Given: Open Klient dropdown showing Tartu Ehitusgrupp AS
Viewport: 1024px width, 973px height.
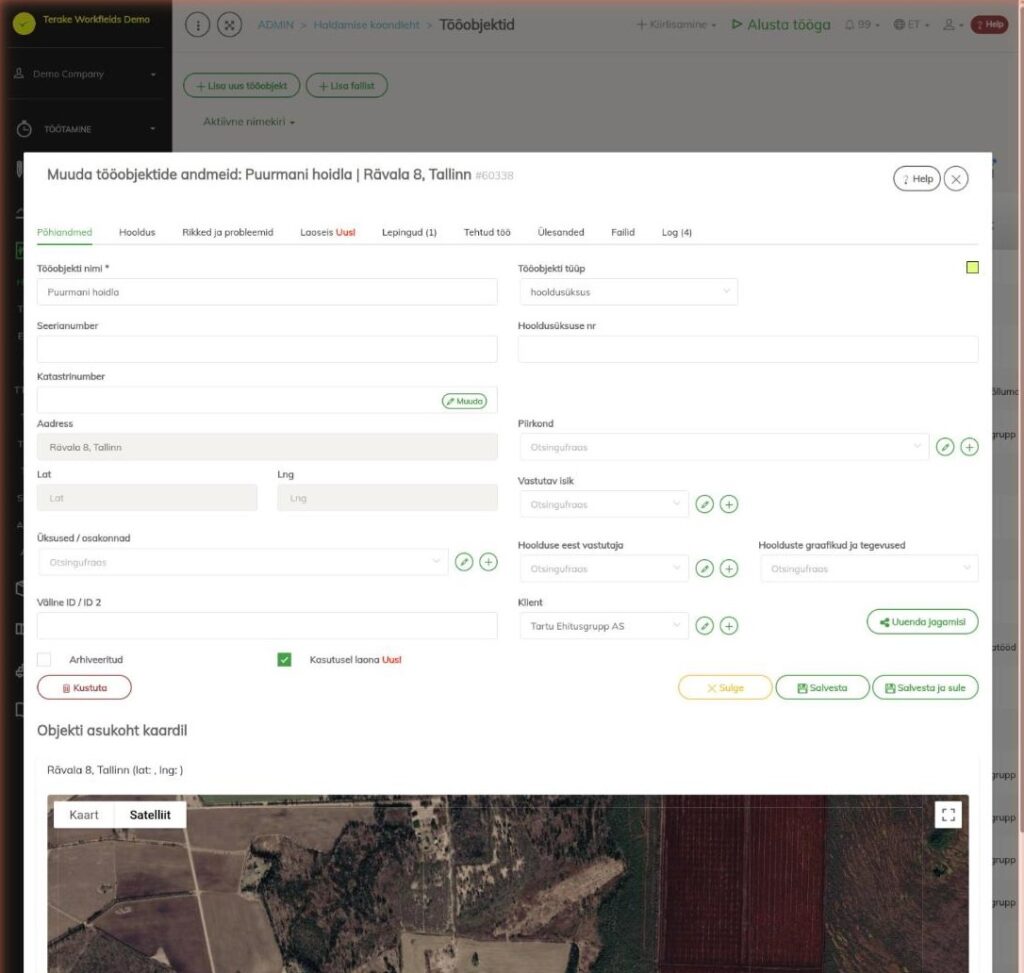Looking at the screenshot, I should point(604,626).
